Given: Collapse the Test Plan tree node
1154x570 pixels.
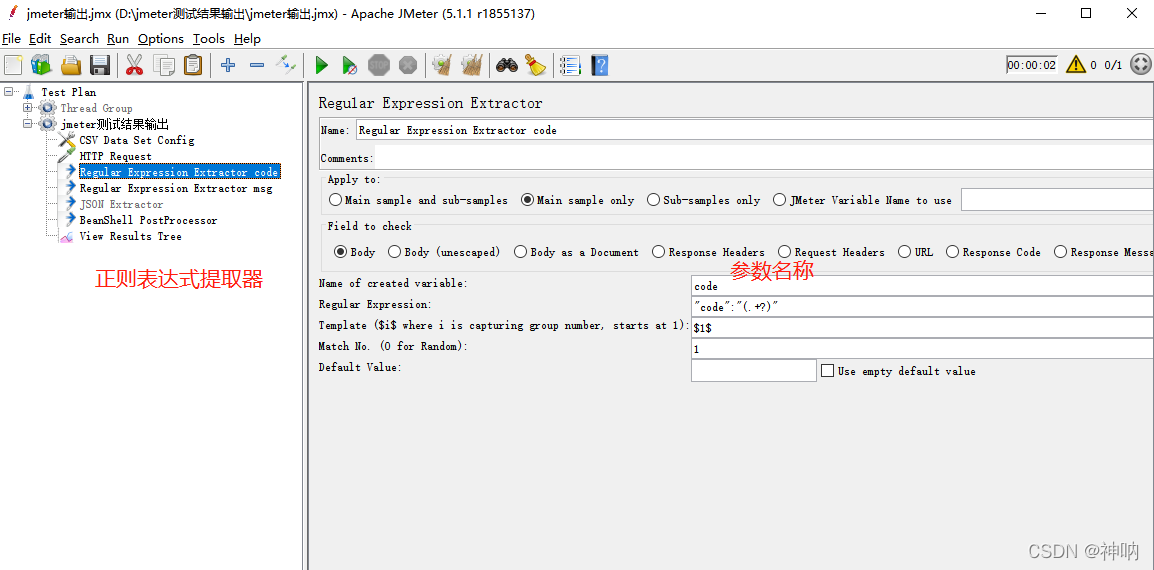Looking at the screenshot, I should pyautogui.click(x=8, y=92).
